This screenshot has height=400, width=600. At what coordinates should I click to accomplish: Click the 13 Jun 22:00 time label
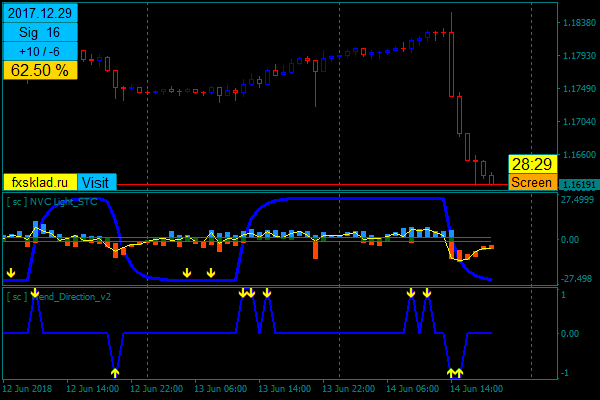tap(348, 389)
